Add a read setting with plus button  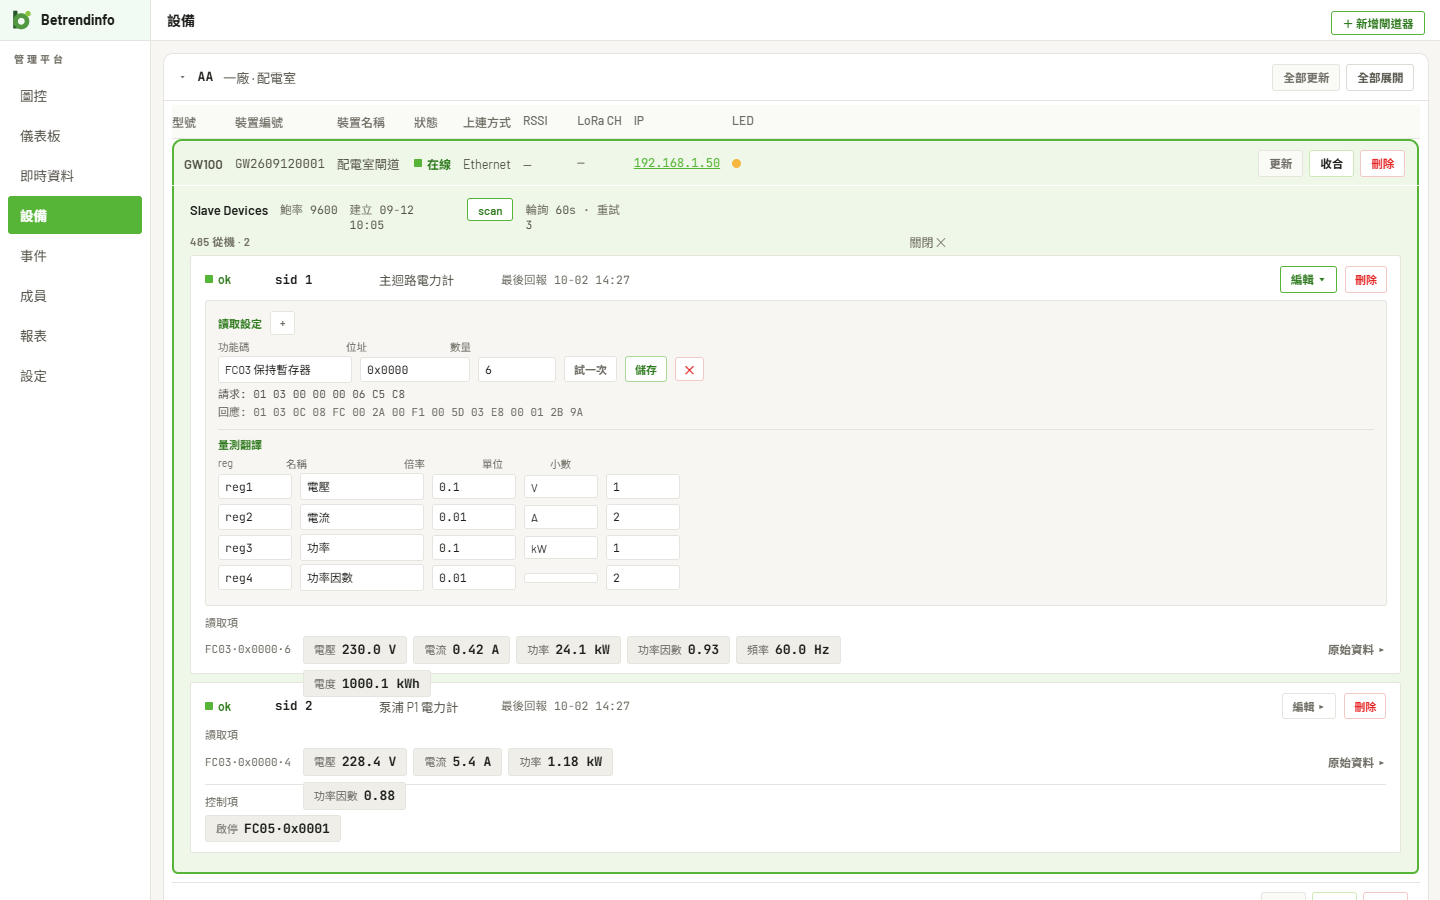[283, 323]
